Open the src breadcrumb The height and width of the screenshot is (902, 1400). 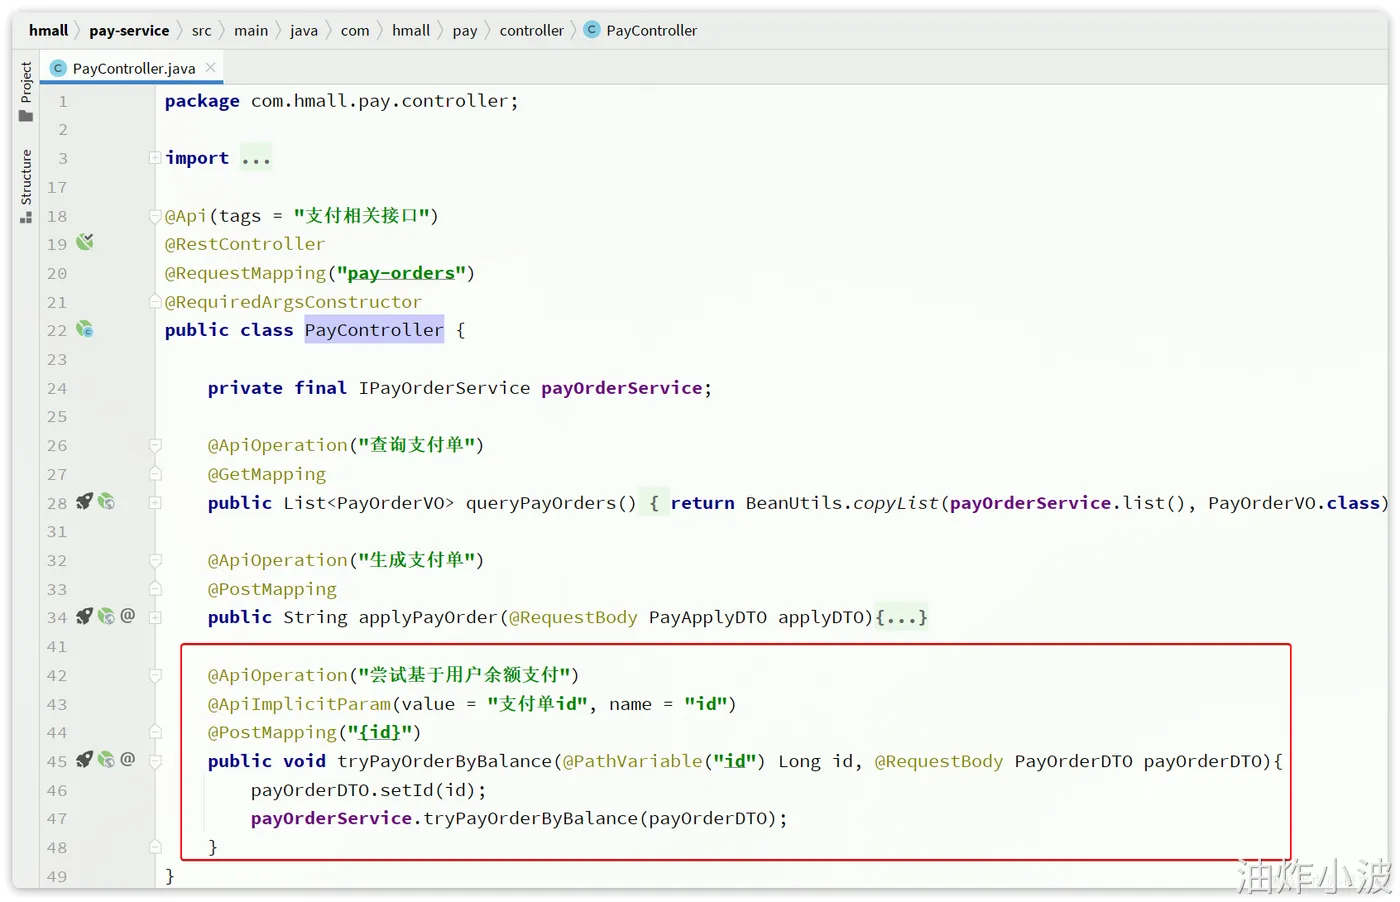pos(201,30)
